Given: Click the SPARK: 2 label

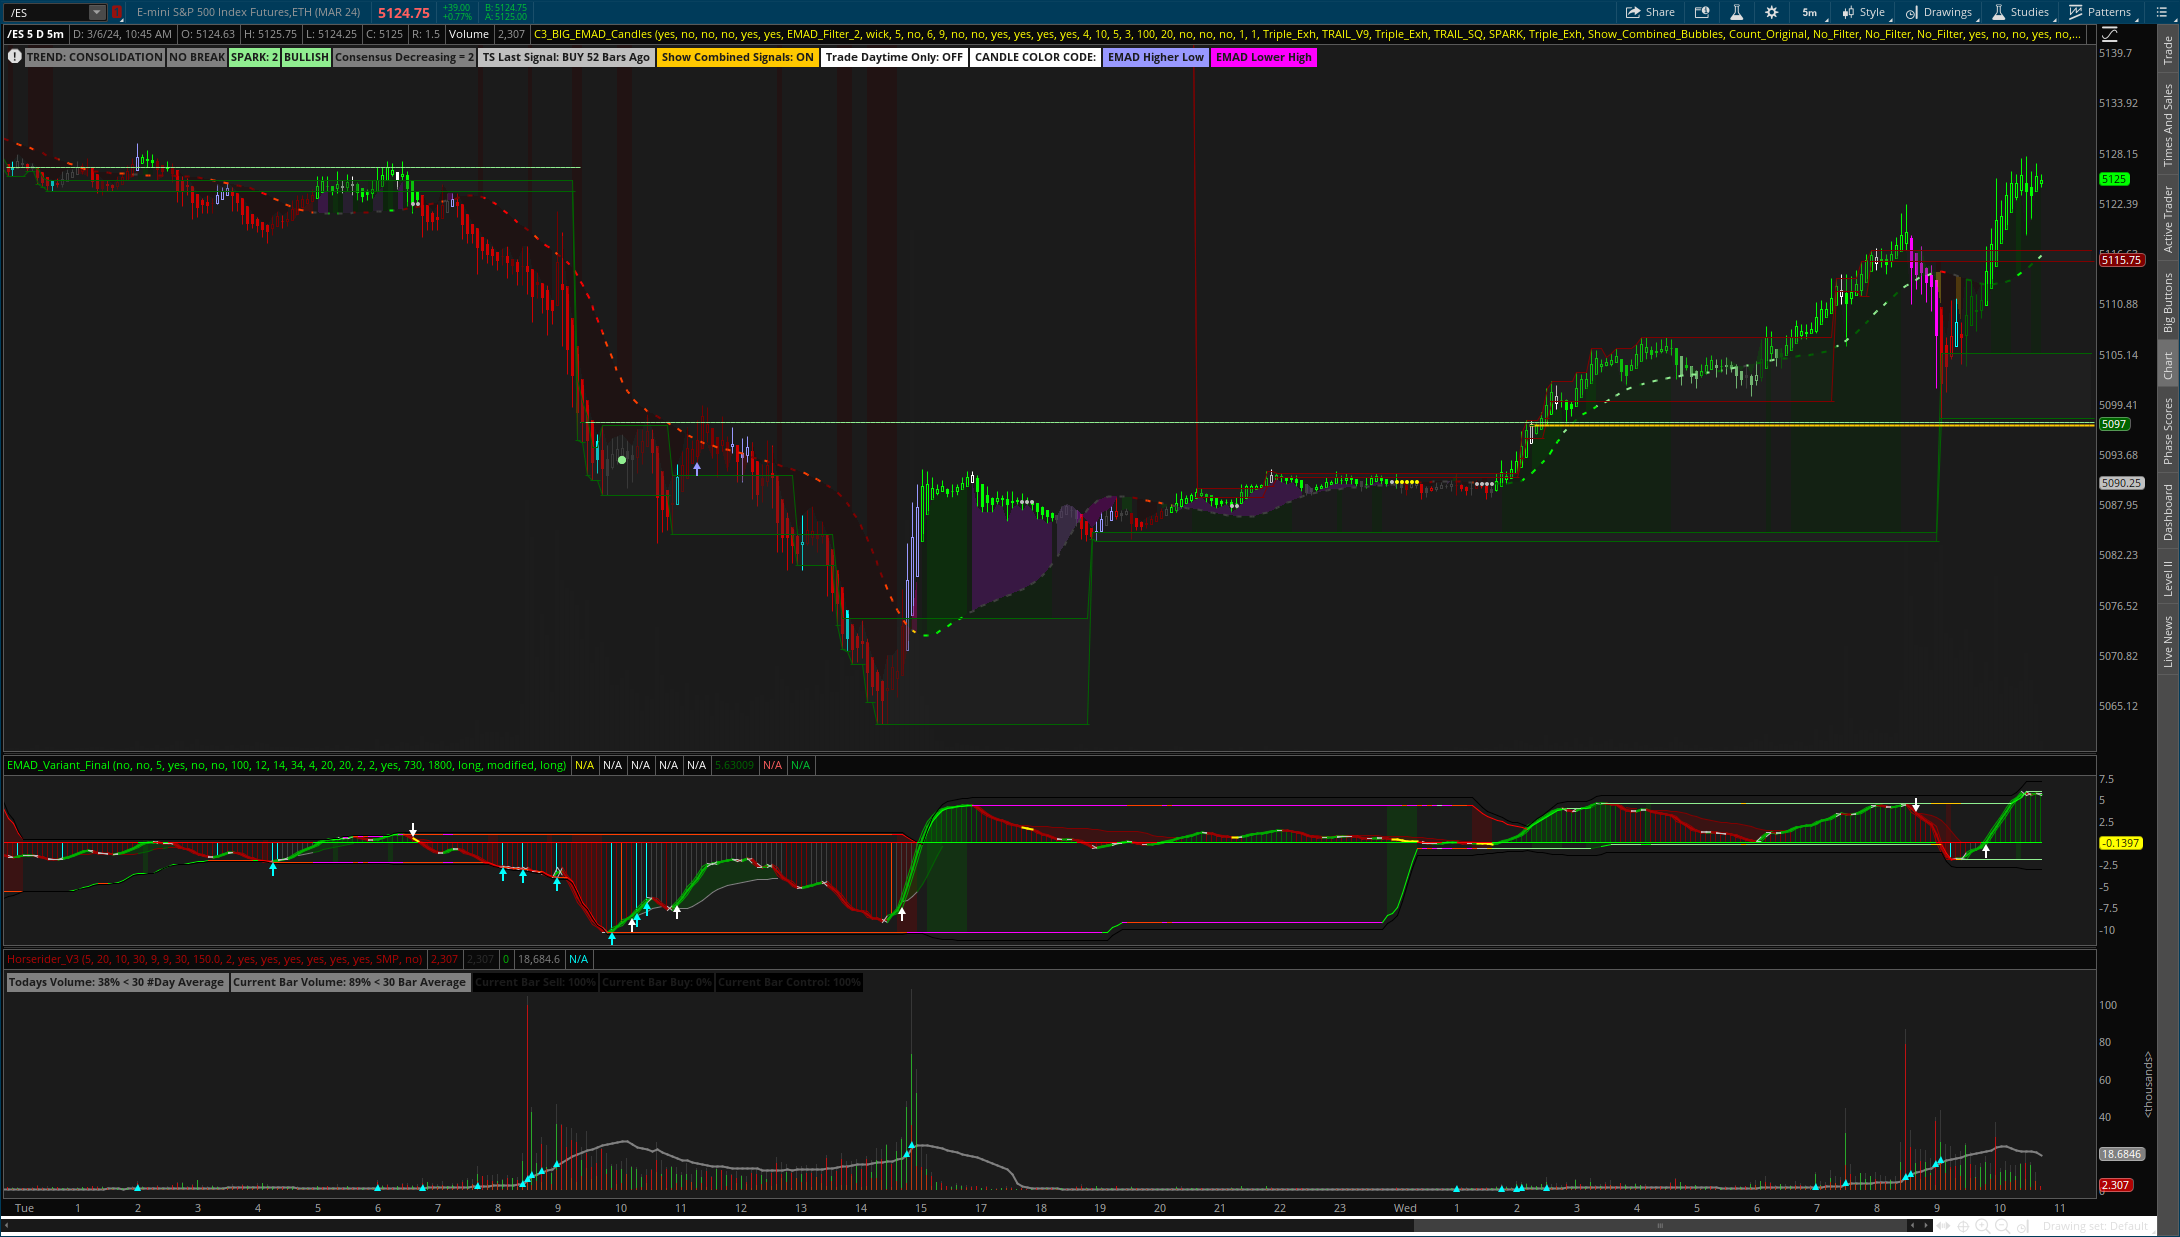Looking at the screenshot, I should [254, 57].
